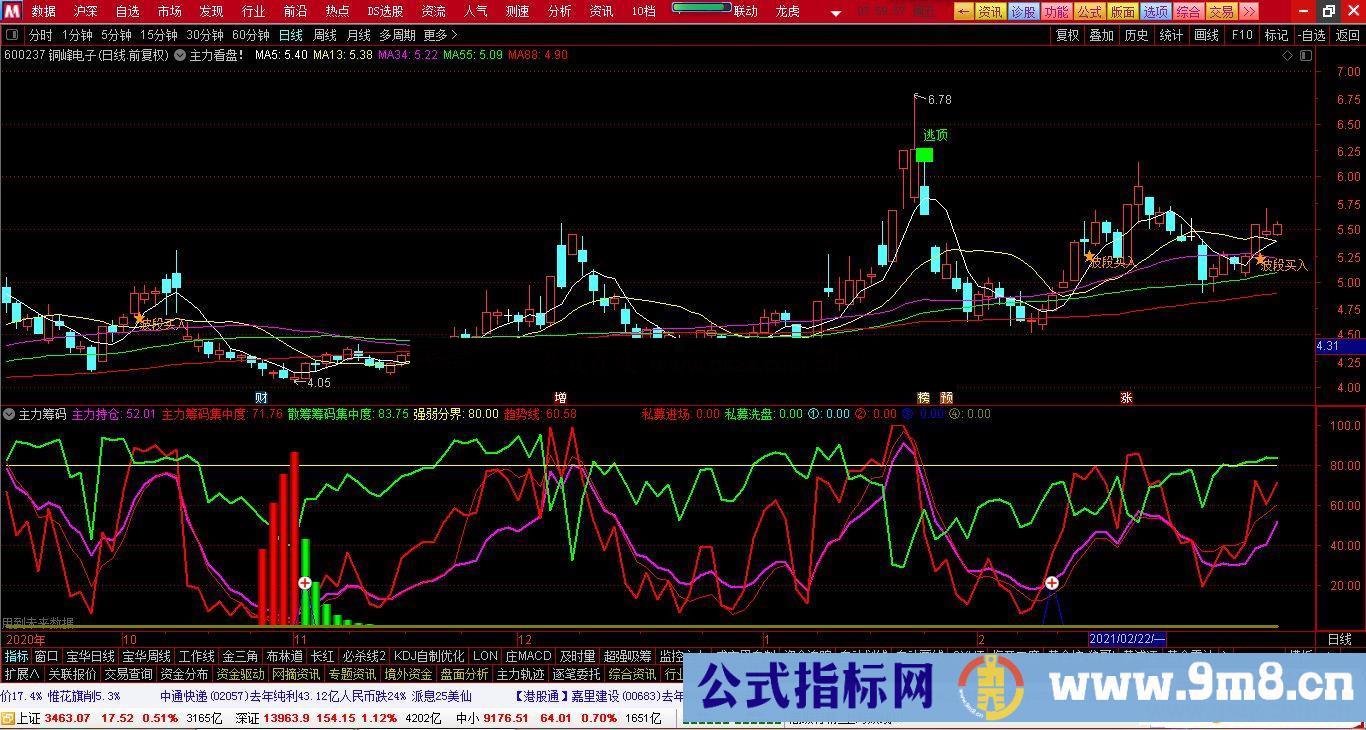1366x730 pixels.
Task: Select the 庄MACD indicator tab
Action: 528,656
